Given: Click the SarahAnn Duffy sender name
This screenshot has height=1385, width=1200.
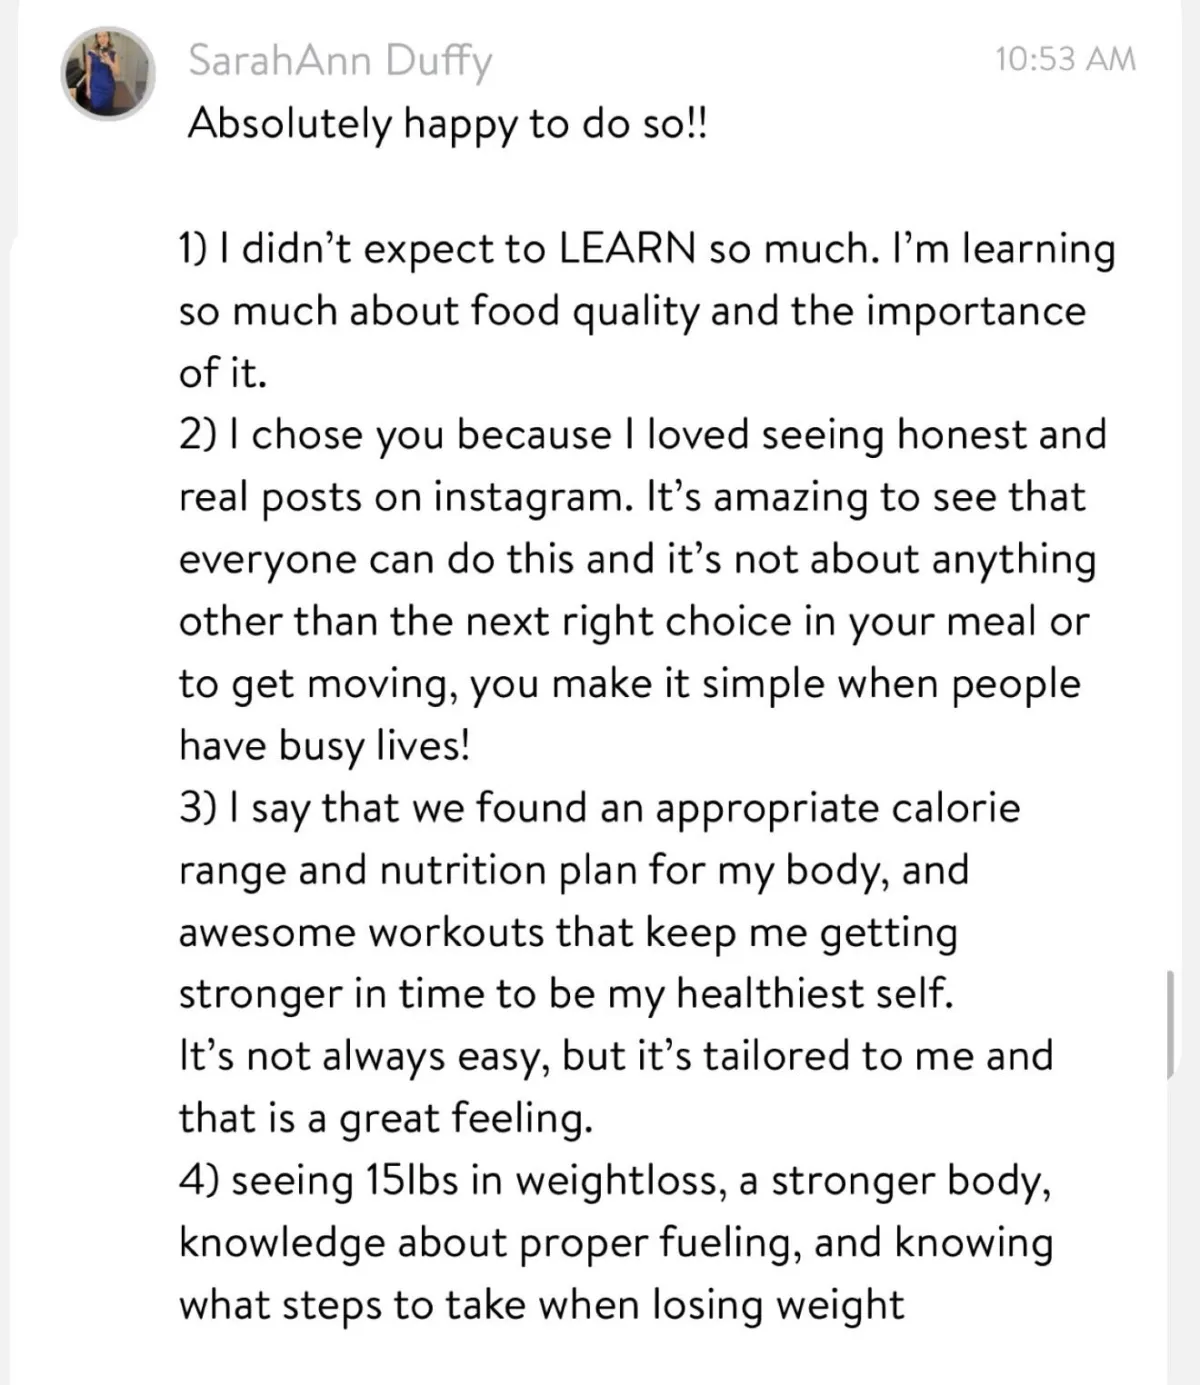Looking at the screenshot, I should 339,62.
